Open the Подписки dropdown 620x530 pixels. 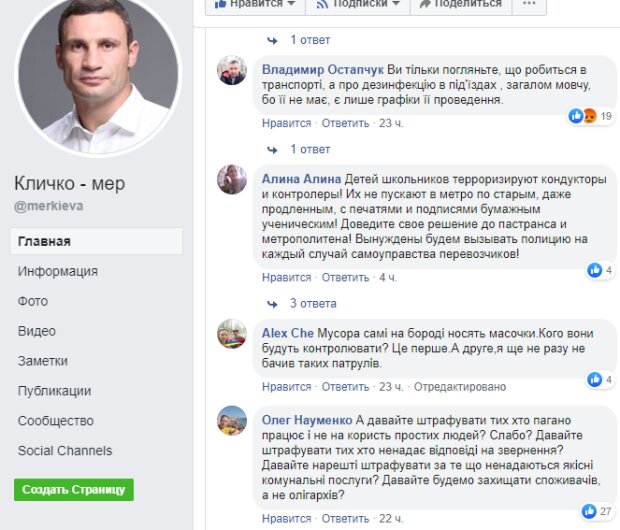358,5
